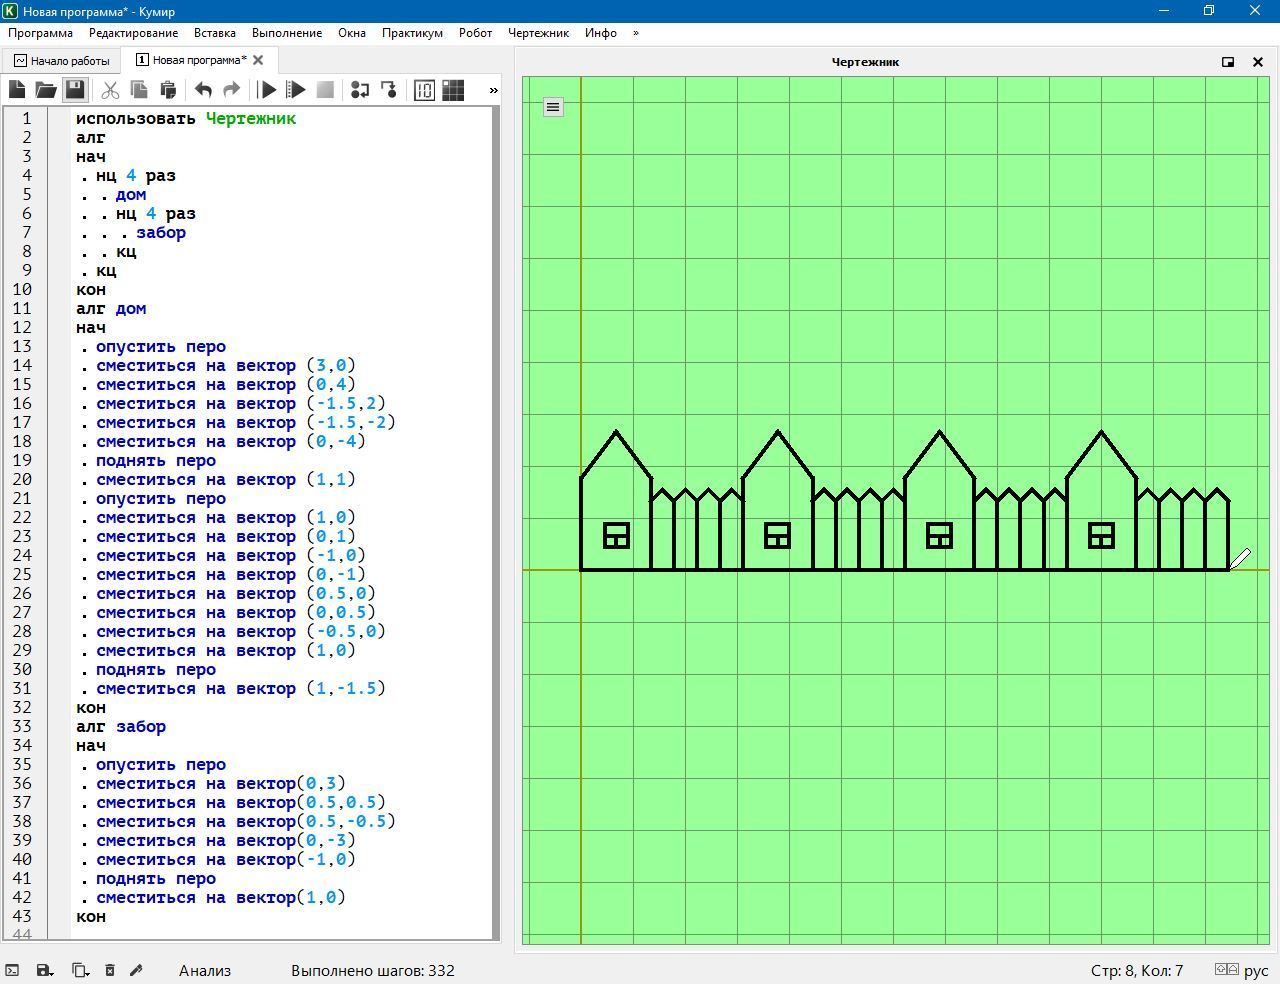The image size is (1280, 984).
Task: Create a new program file icon
Action: (x=17, y=90)
